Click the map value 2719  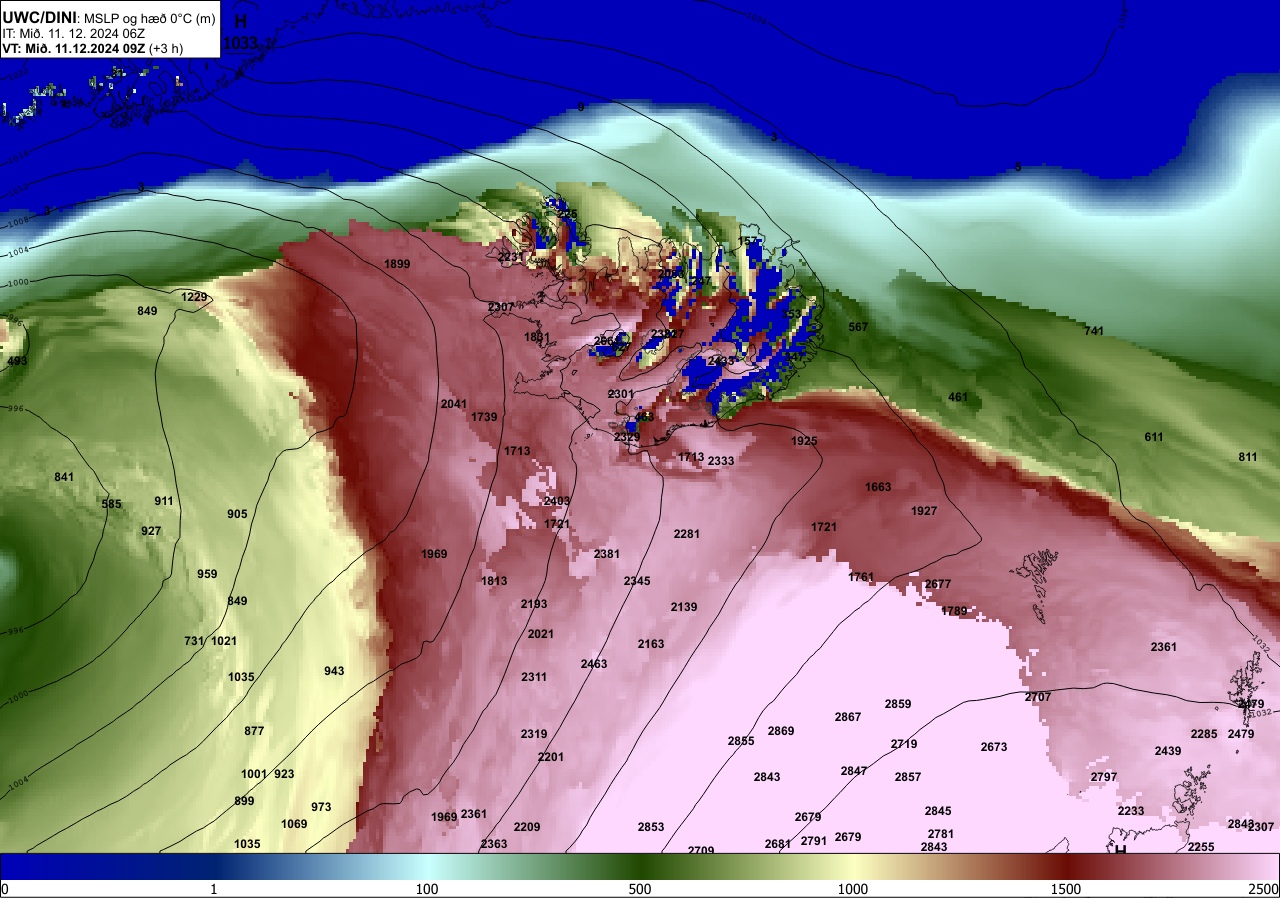[x=904, y=744]
